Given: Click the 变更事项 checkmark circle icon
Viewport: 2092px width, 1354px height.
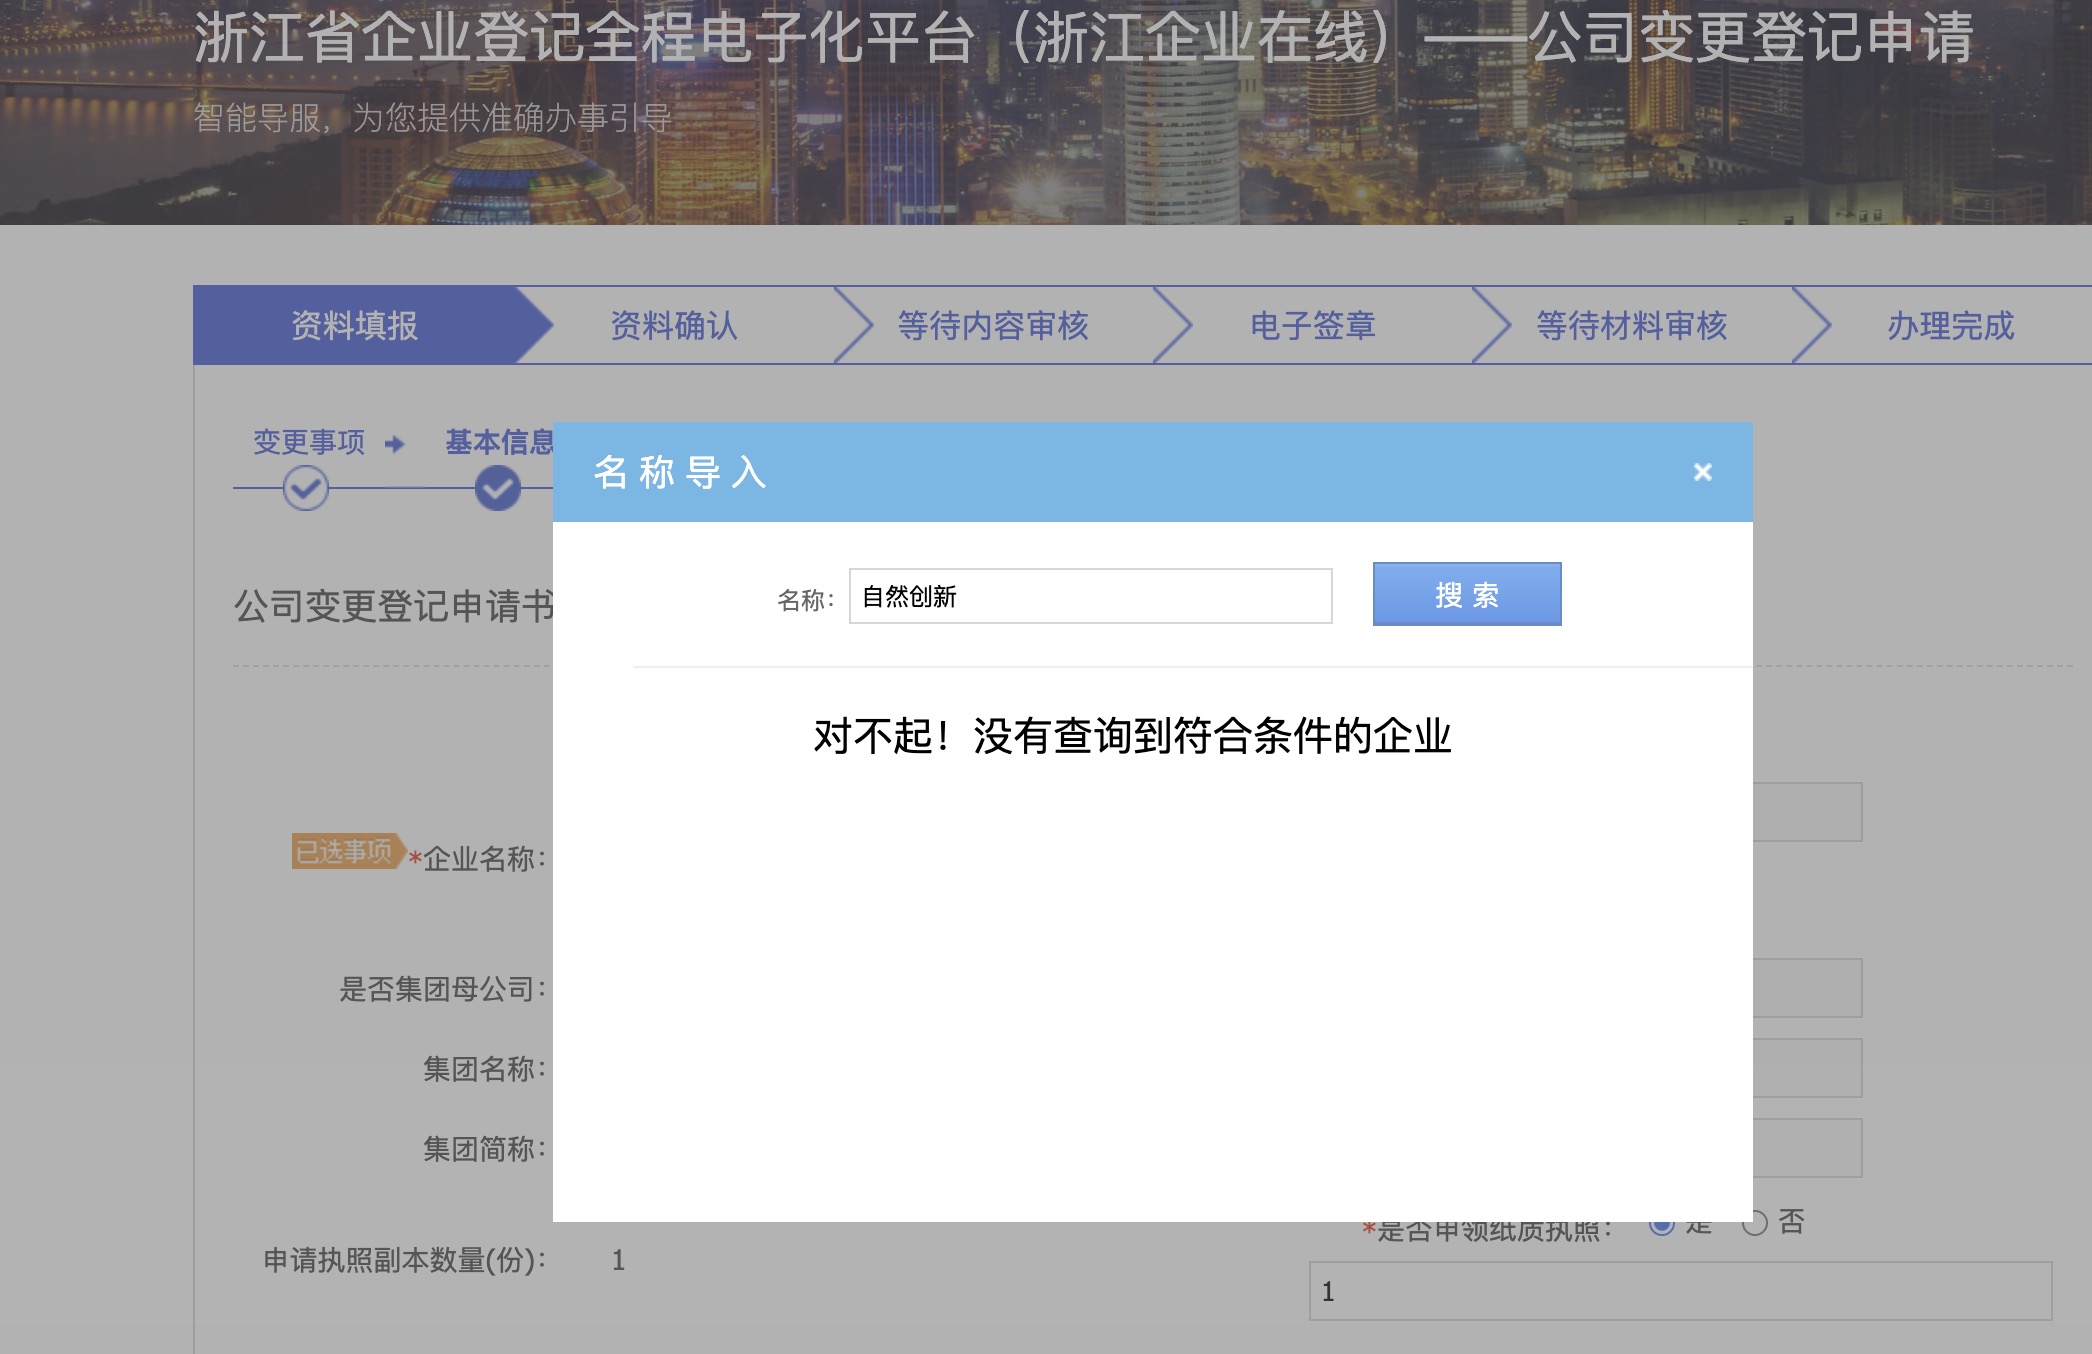Looking at the screenshot, I should coord(305,489).
